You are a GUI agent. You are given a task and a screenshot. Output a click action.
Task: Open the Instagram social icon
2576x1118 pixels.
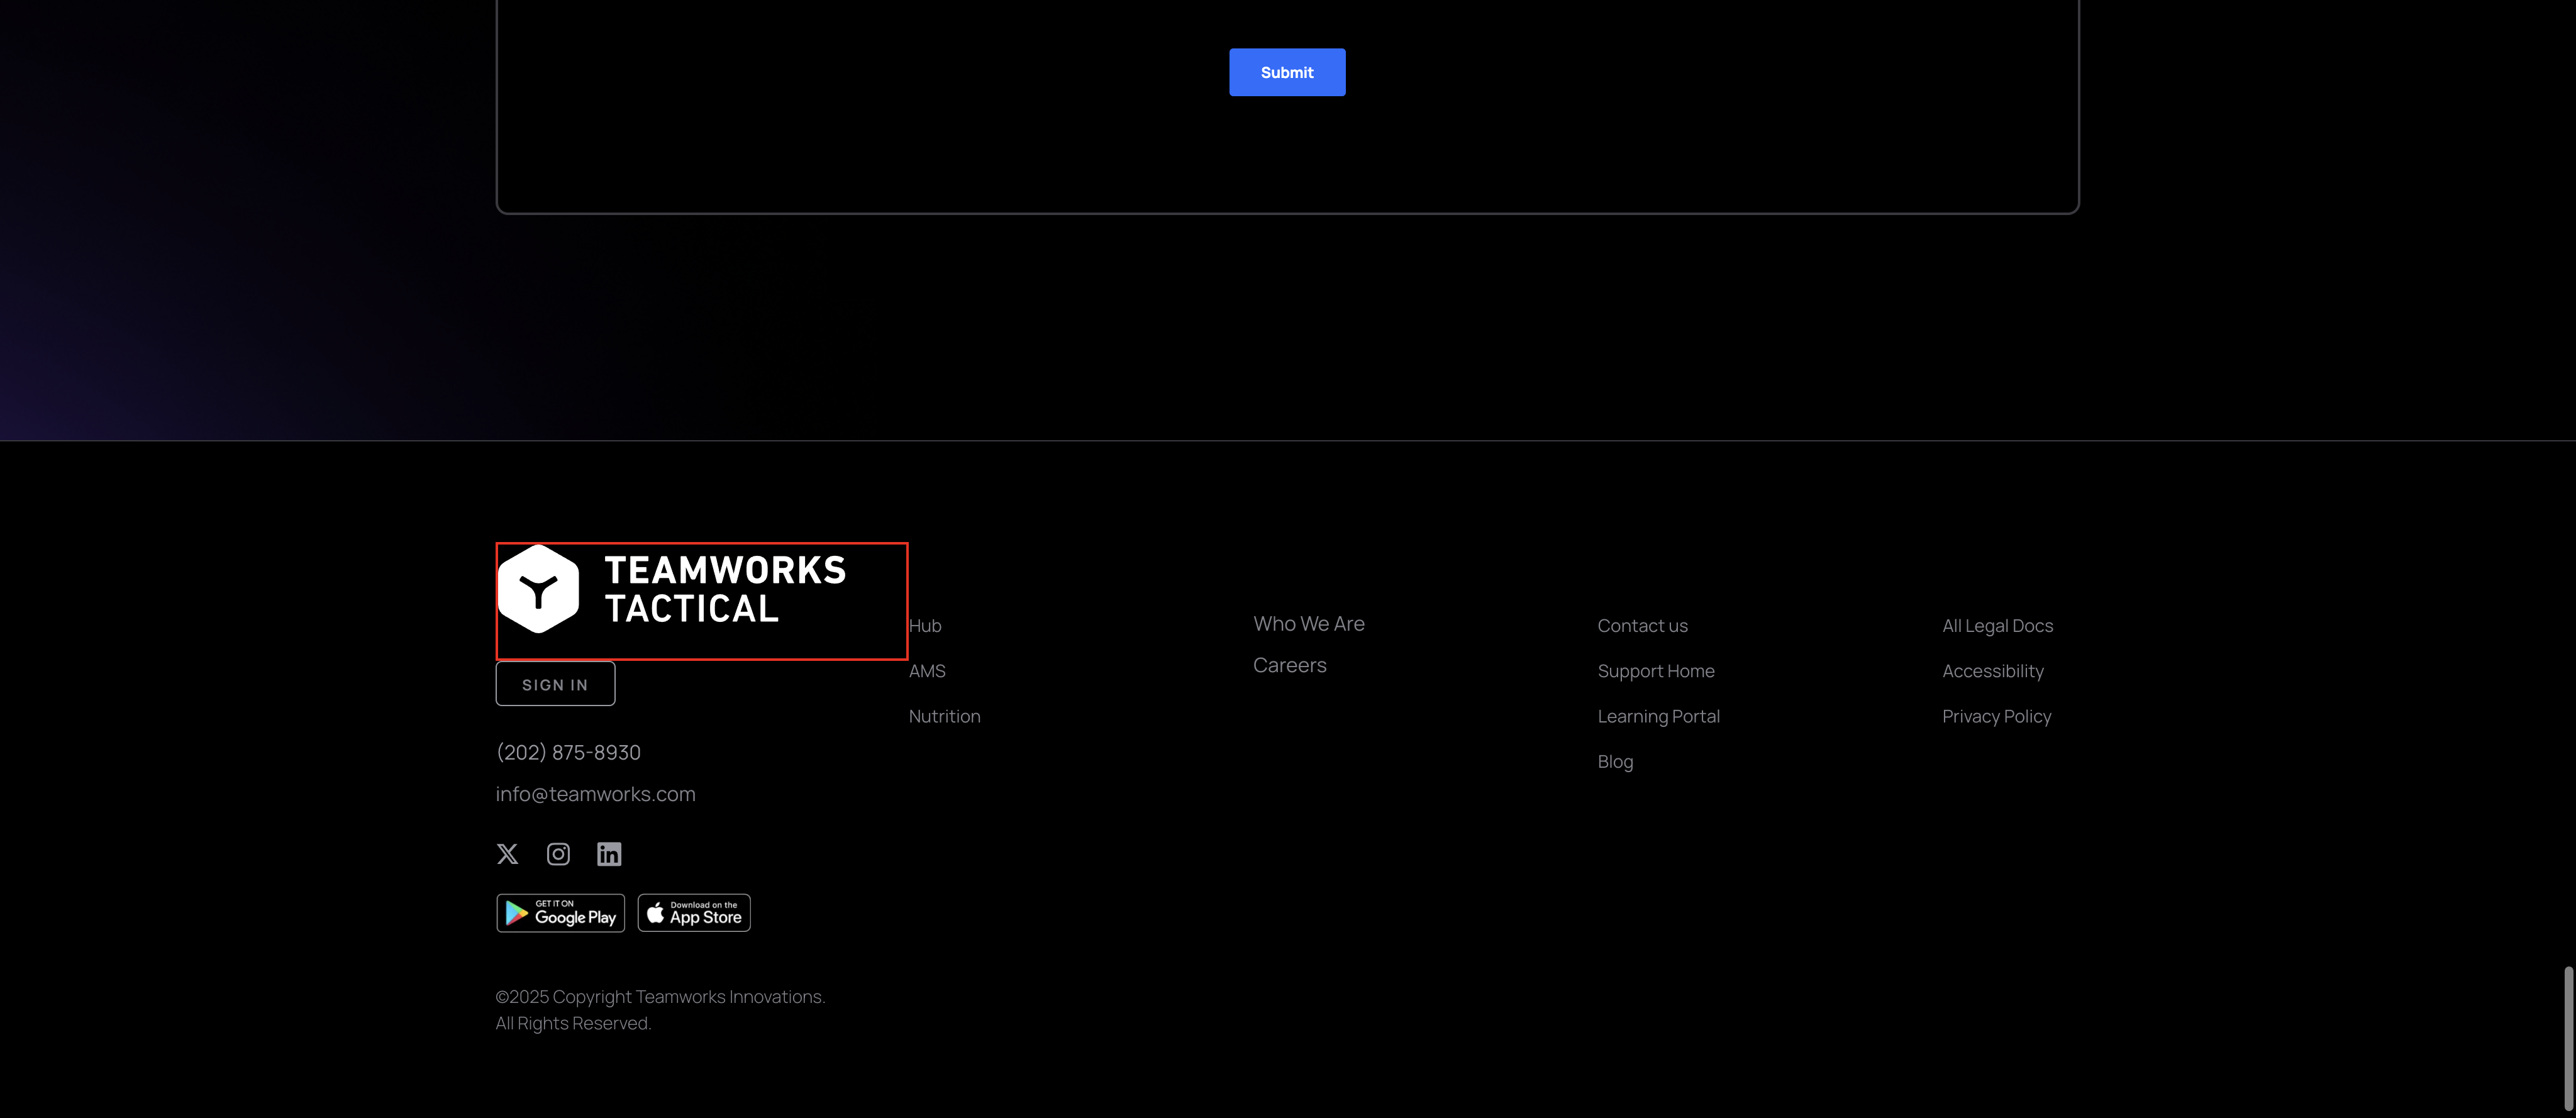coord(558,853)
